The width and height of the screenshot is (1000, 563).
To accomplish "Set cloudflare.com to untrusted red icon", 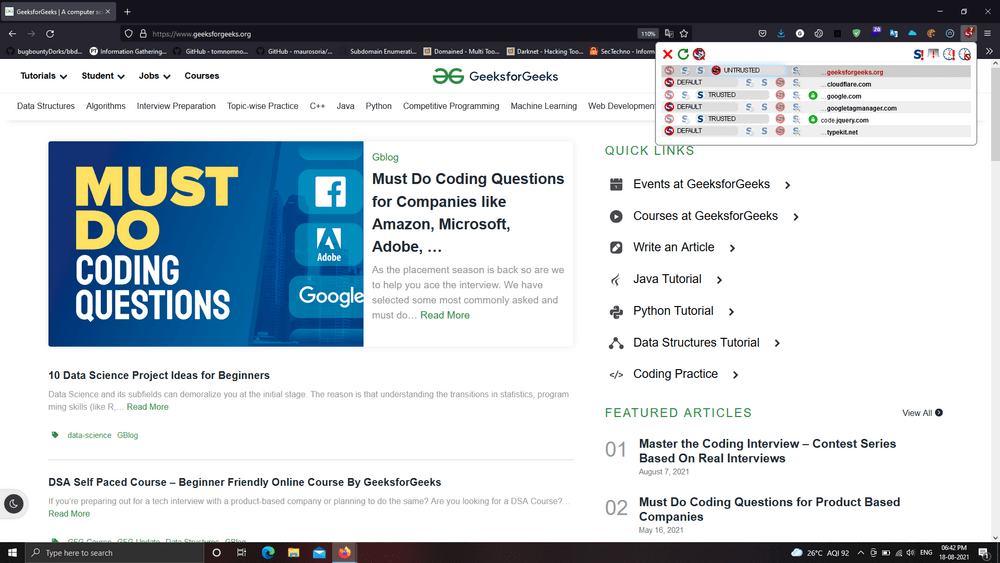I will (780, 82).
